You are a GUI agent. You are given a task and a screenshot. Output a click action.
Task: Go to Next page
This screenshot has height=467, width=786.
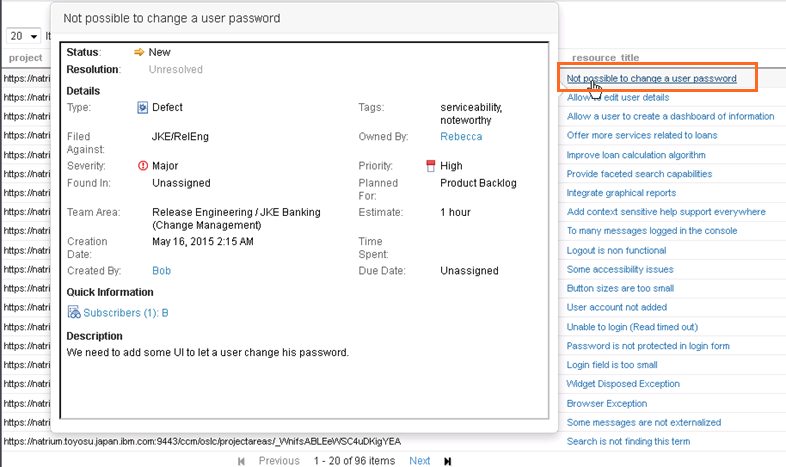tap(420, 460)
